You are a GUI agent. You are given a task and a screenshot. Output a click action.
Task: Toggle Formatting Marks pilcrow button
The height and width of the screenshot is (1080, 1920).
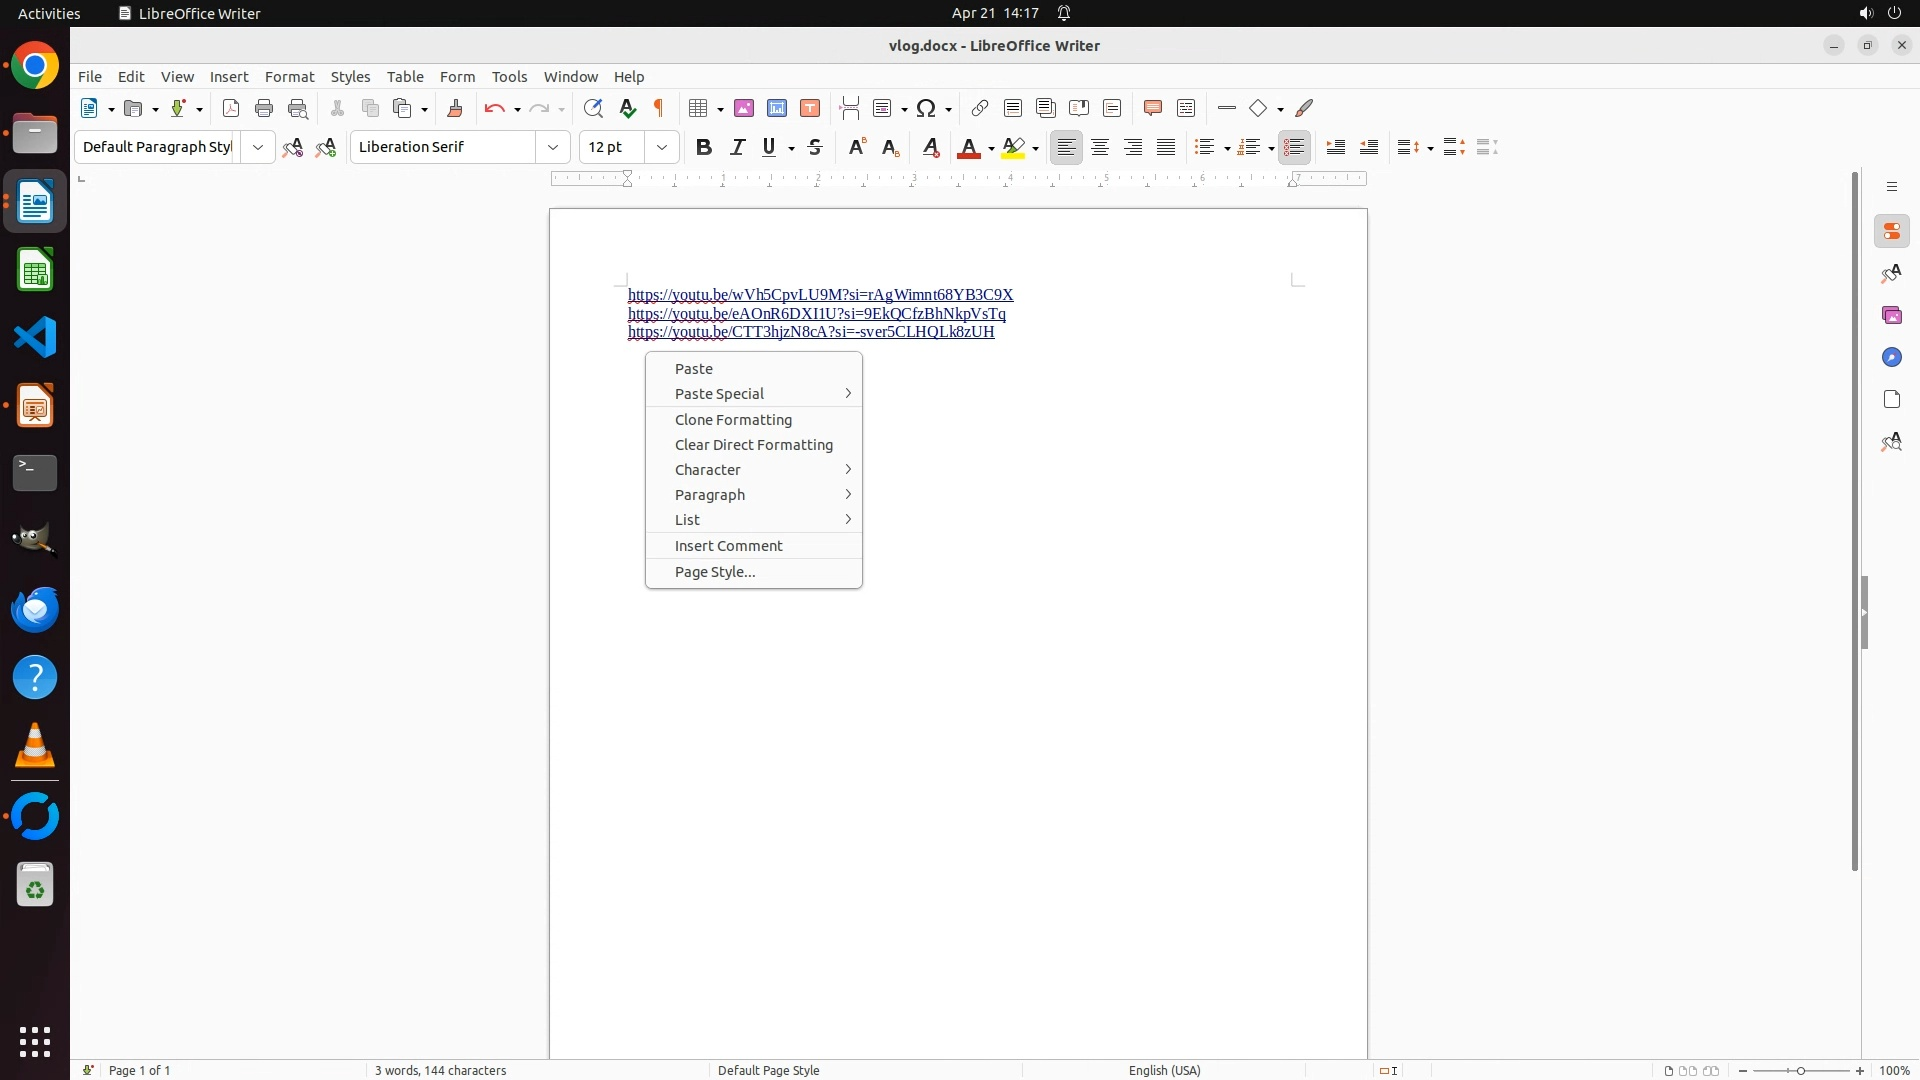point(659,108)
